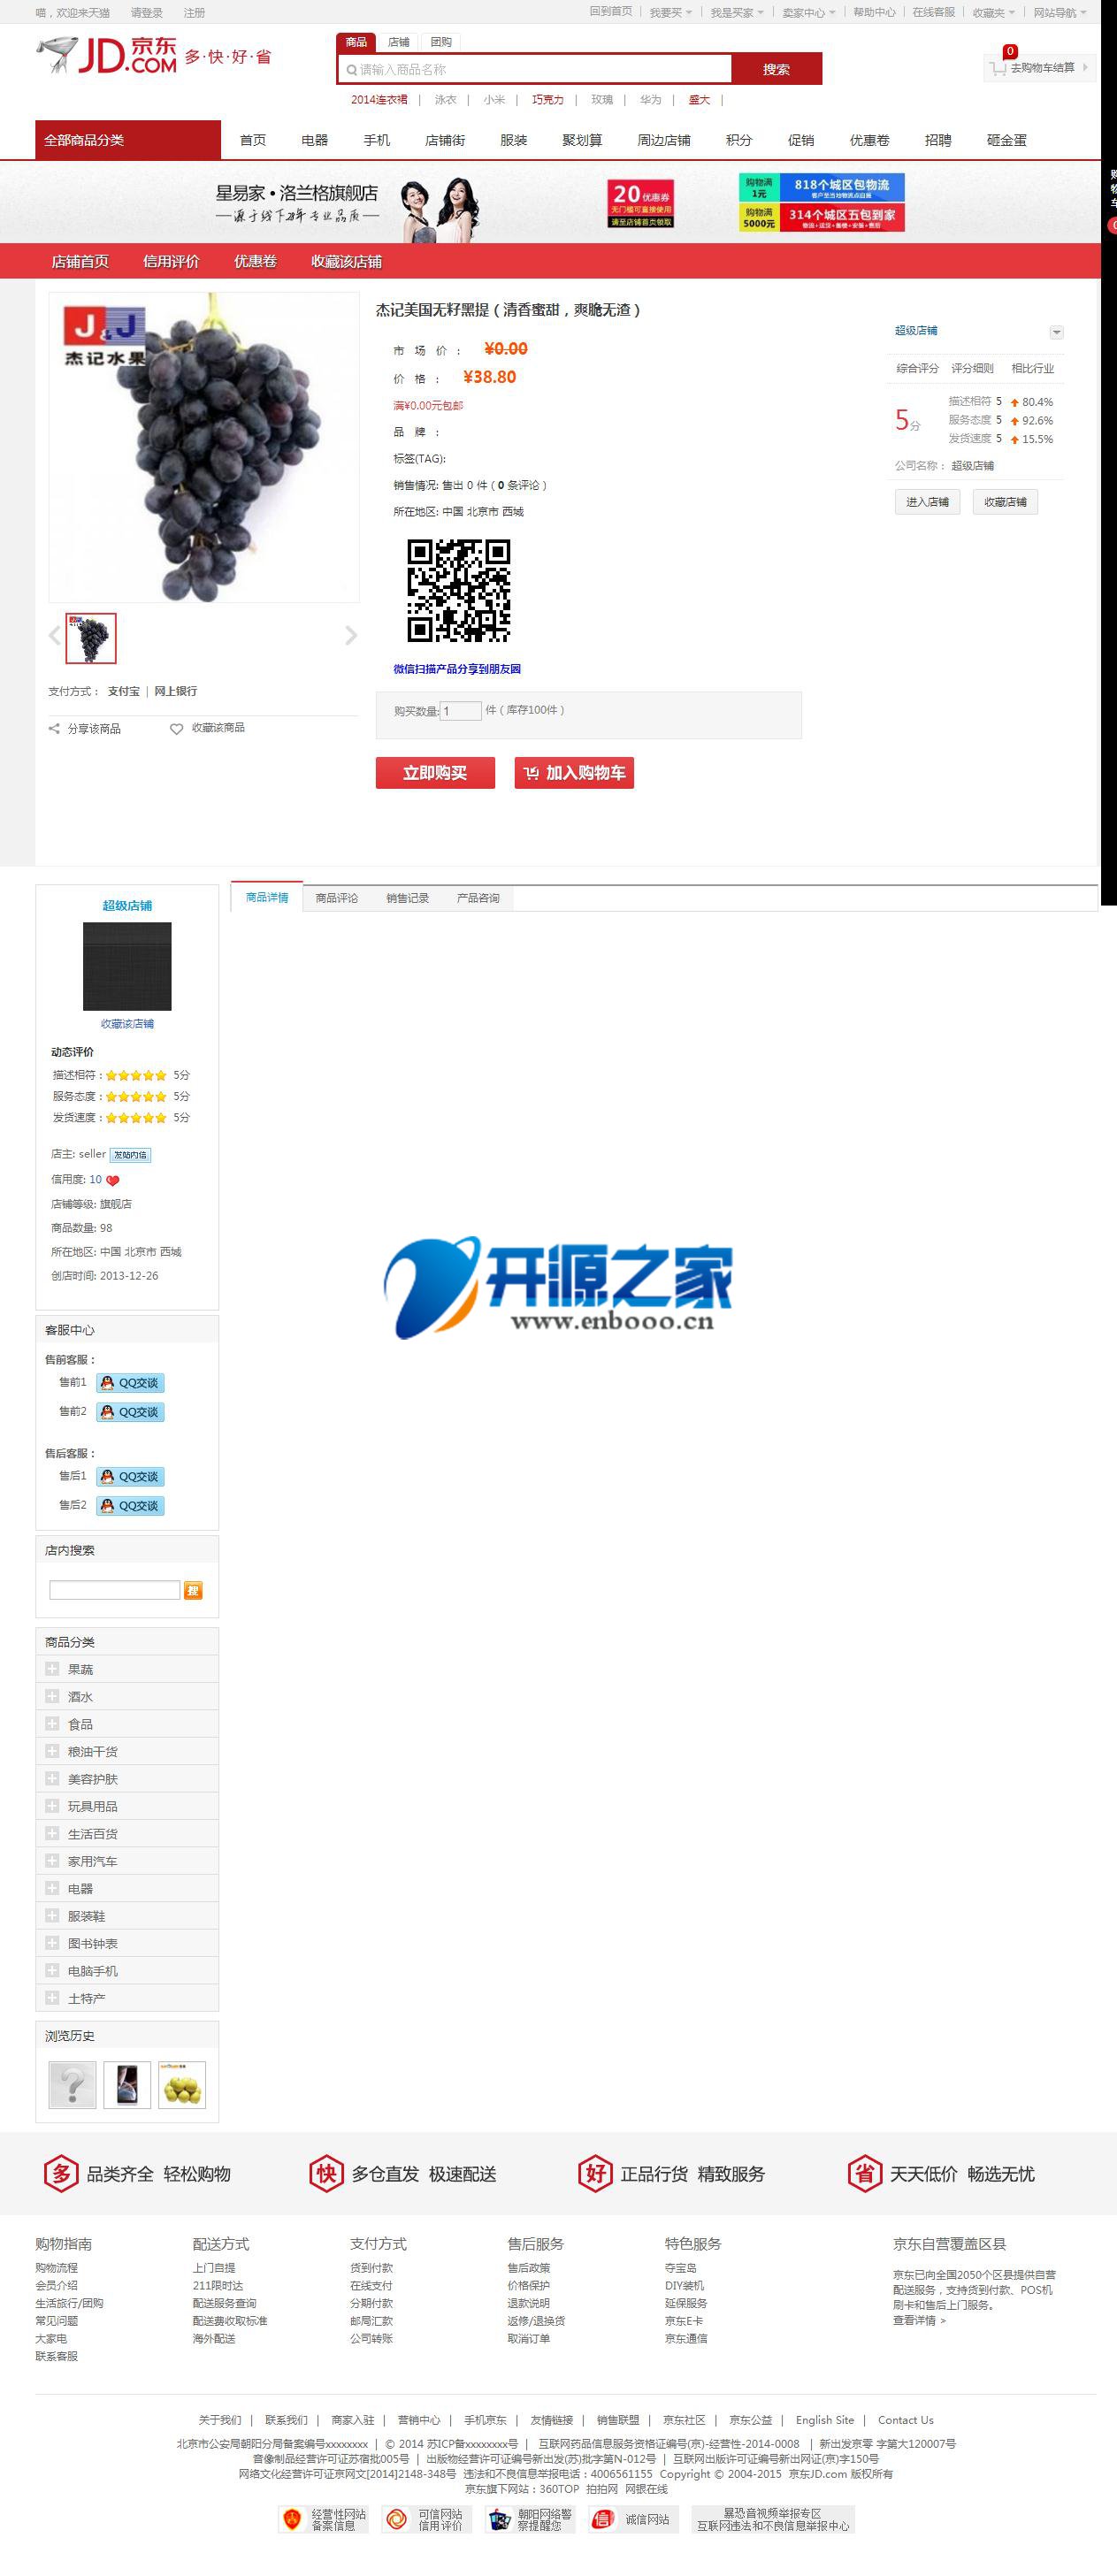The width and height of the screenshot is (1117, 2576).
Task: Open the 我要买 dropdown in top bar
Action: pyautogui.click(x=670, y=13)
